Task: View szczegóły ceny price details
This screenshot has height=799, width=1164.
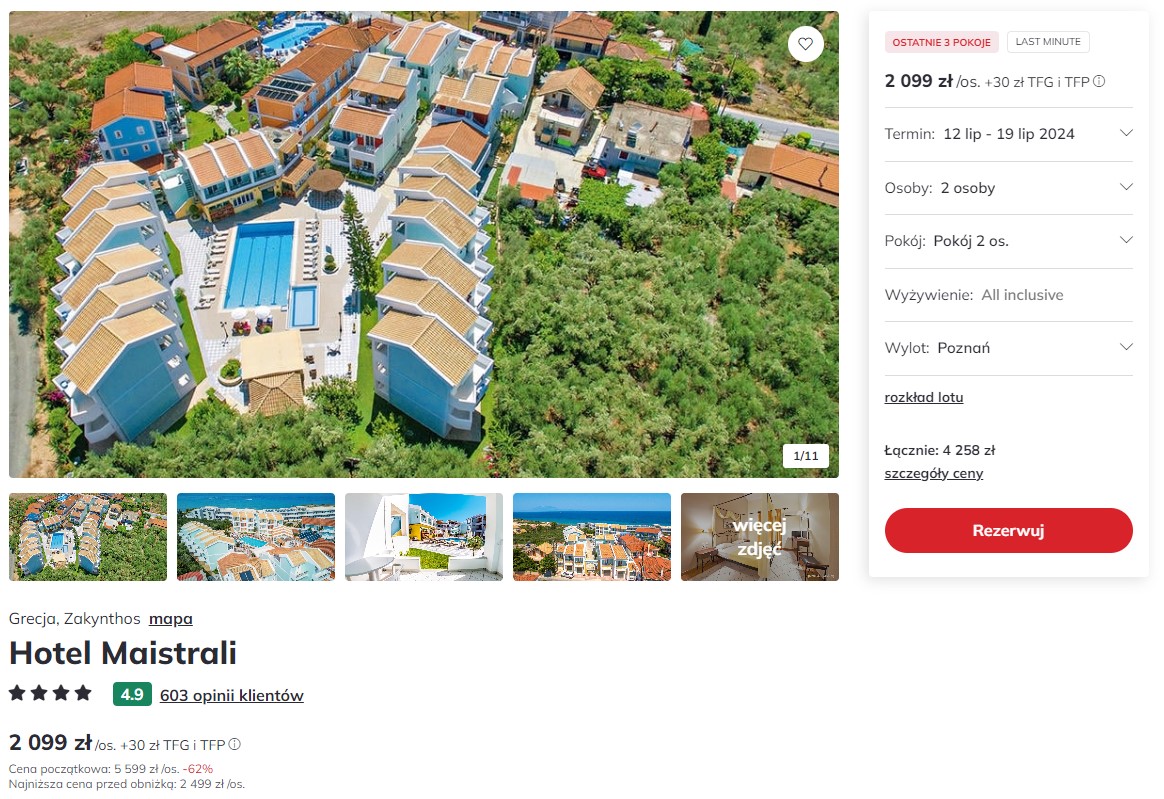Action: (x=933, y=474)
